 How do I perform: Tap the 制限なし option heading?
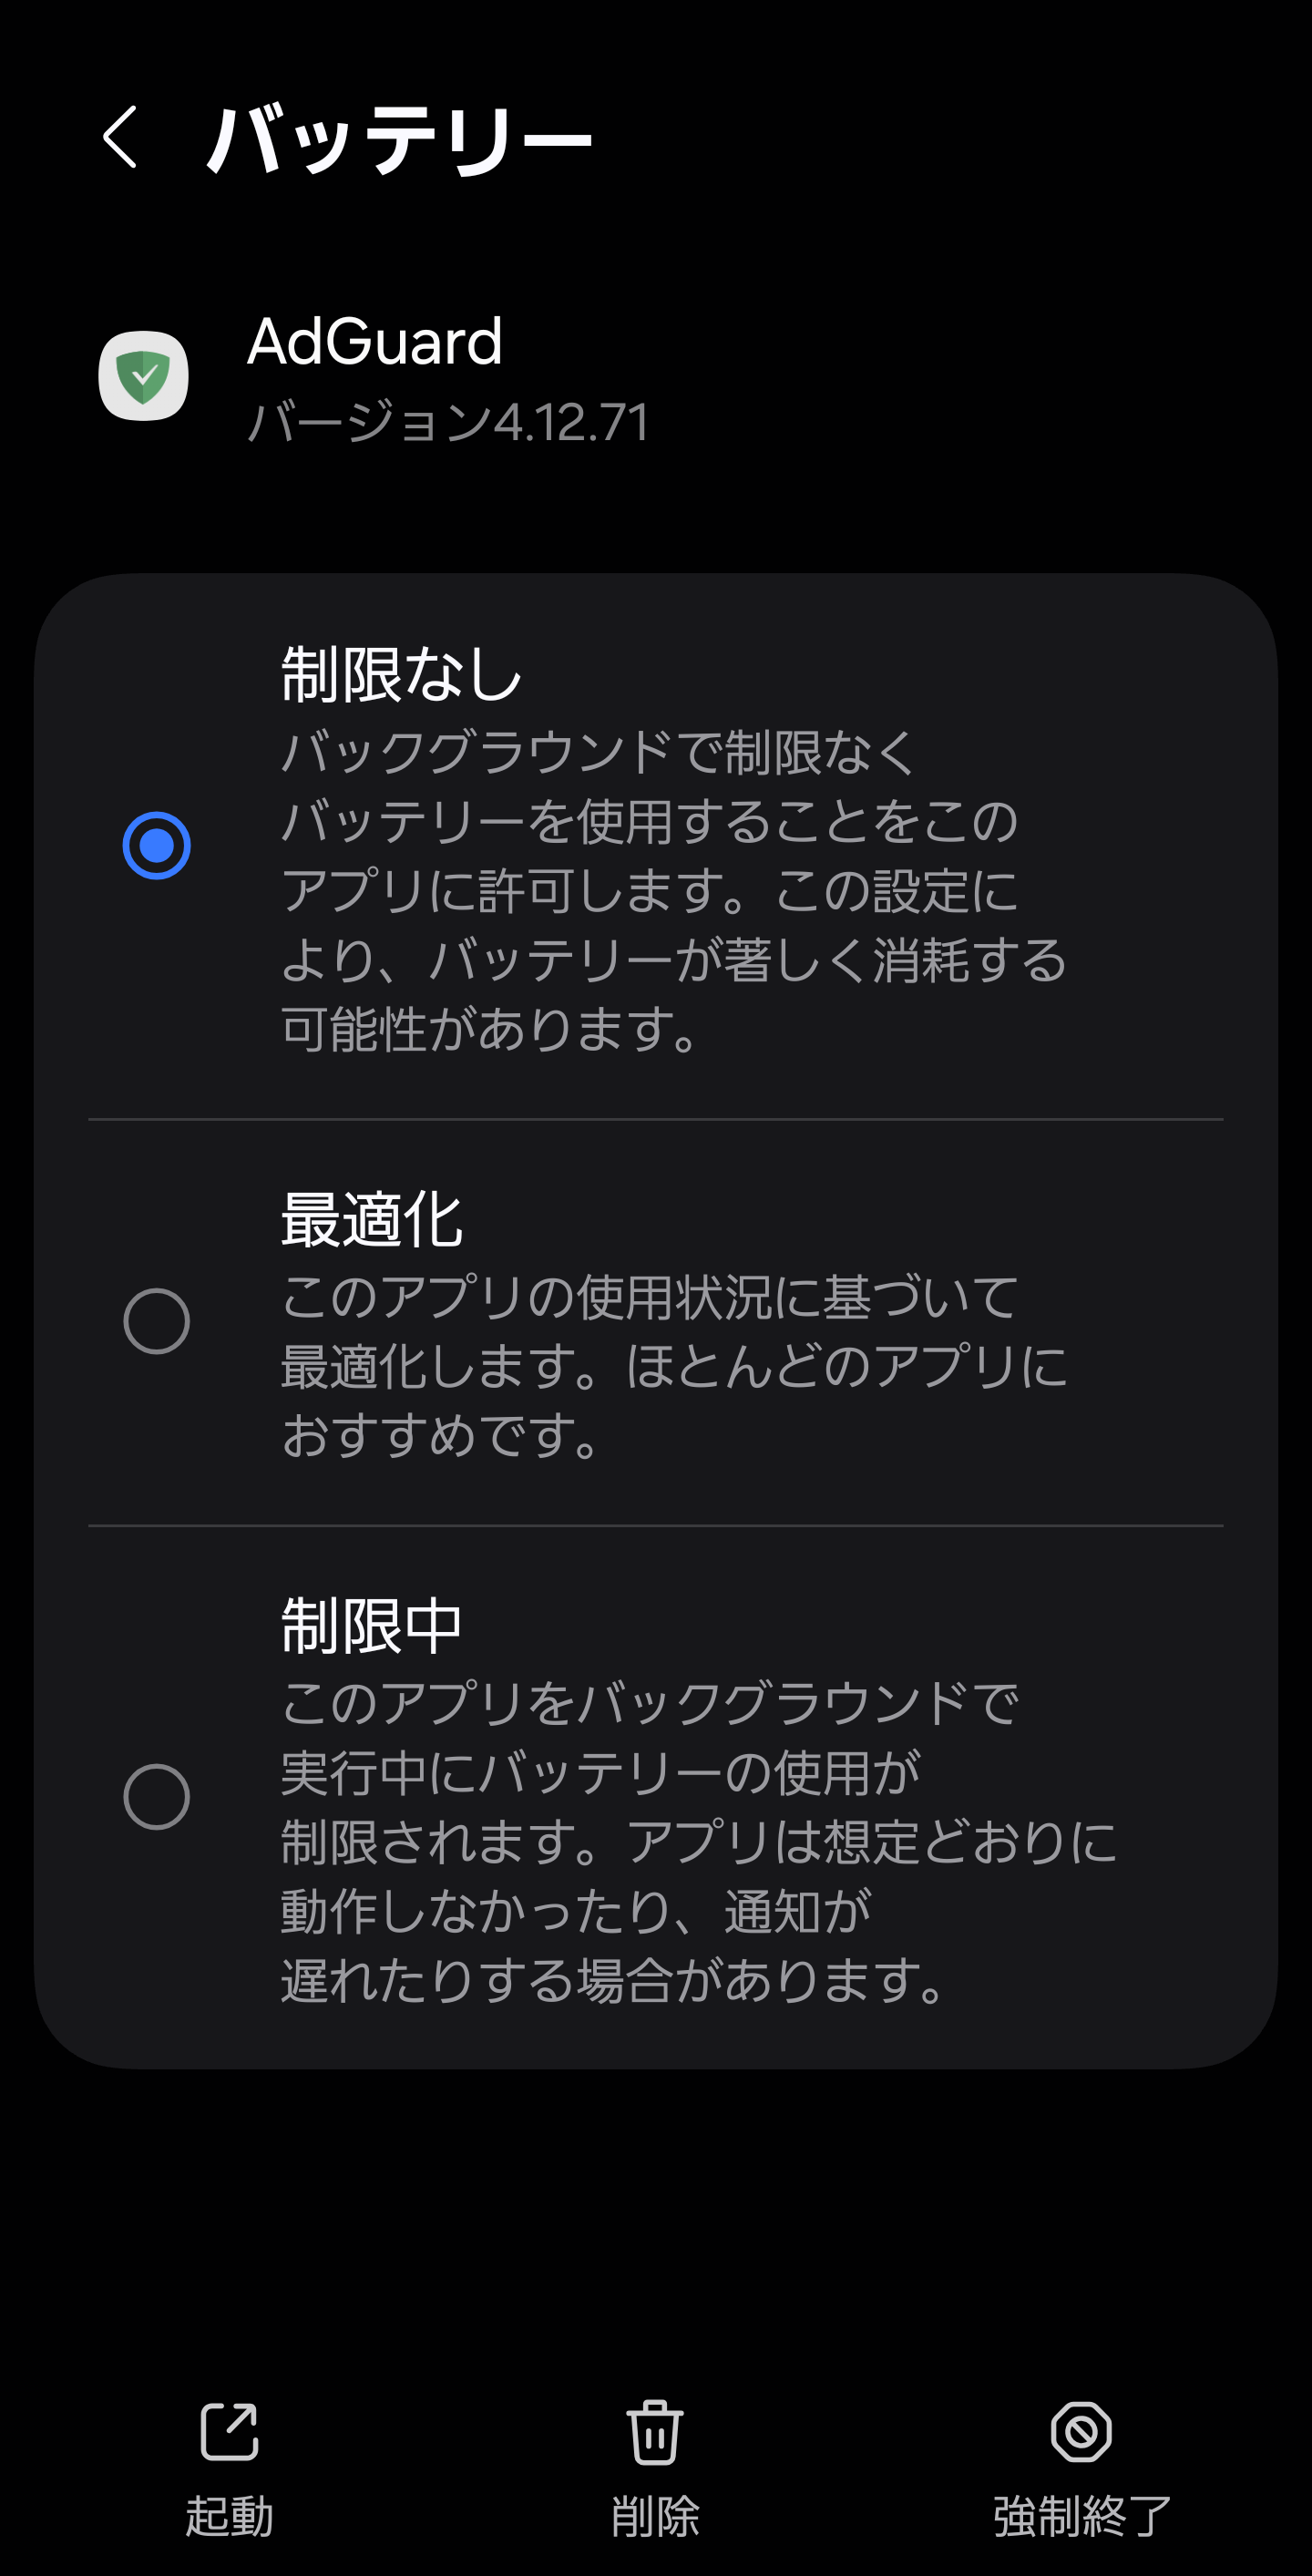click(x=401, y=674)
